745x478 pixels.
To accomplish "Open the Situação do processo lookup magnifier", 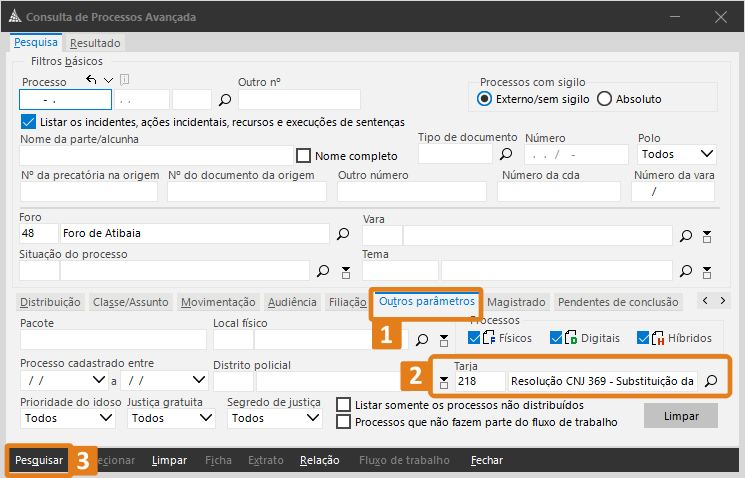I will 323,271.
